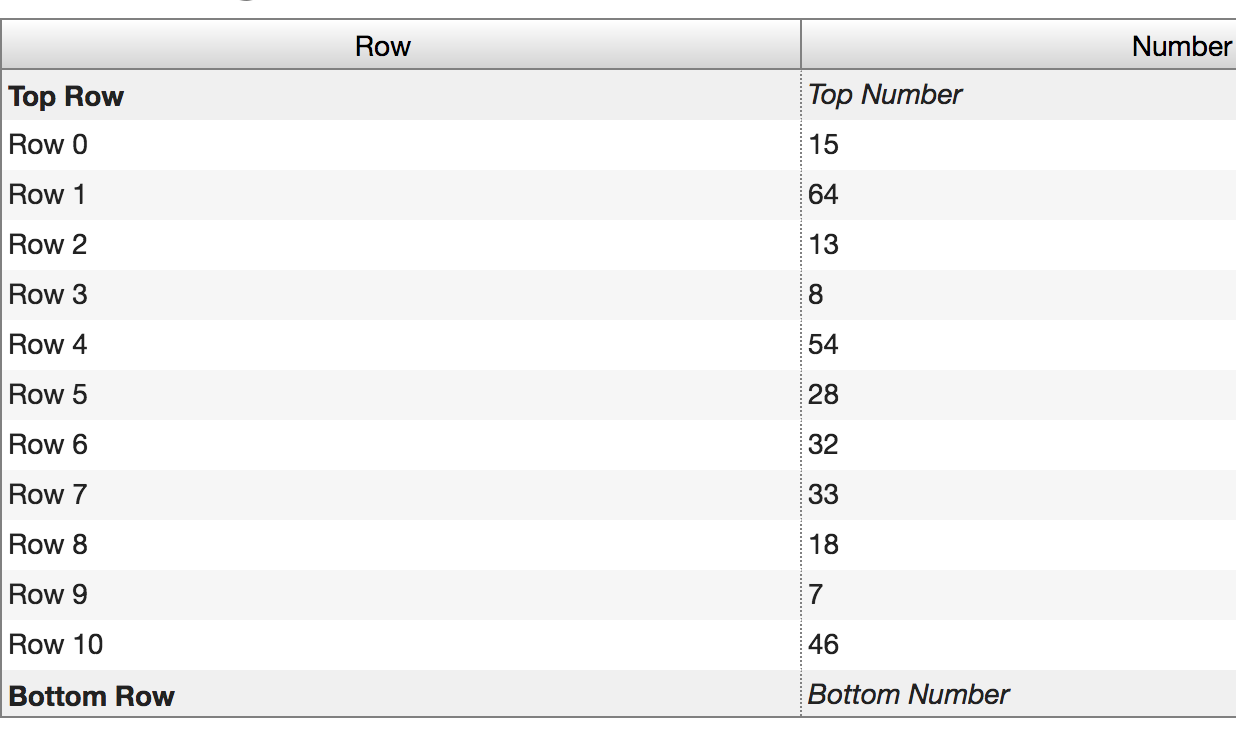Select the cell with value 46
The image size is (1236, 740).
[824, 645]
